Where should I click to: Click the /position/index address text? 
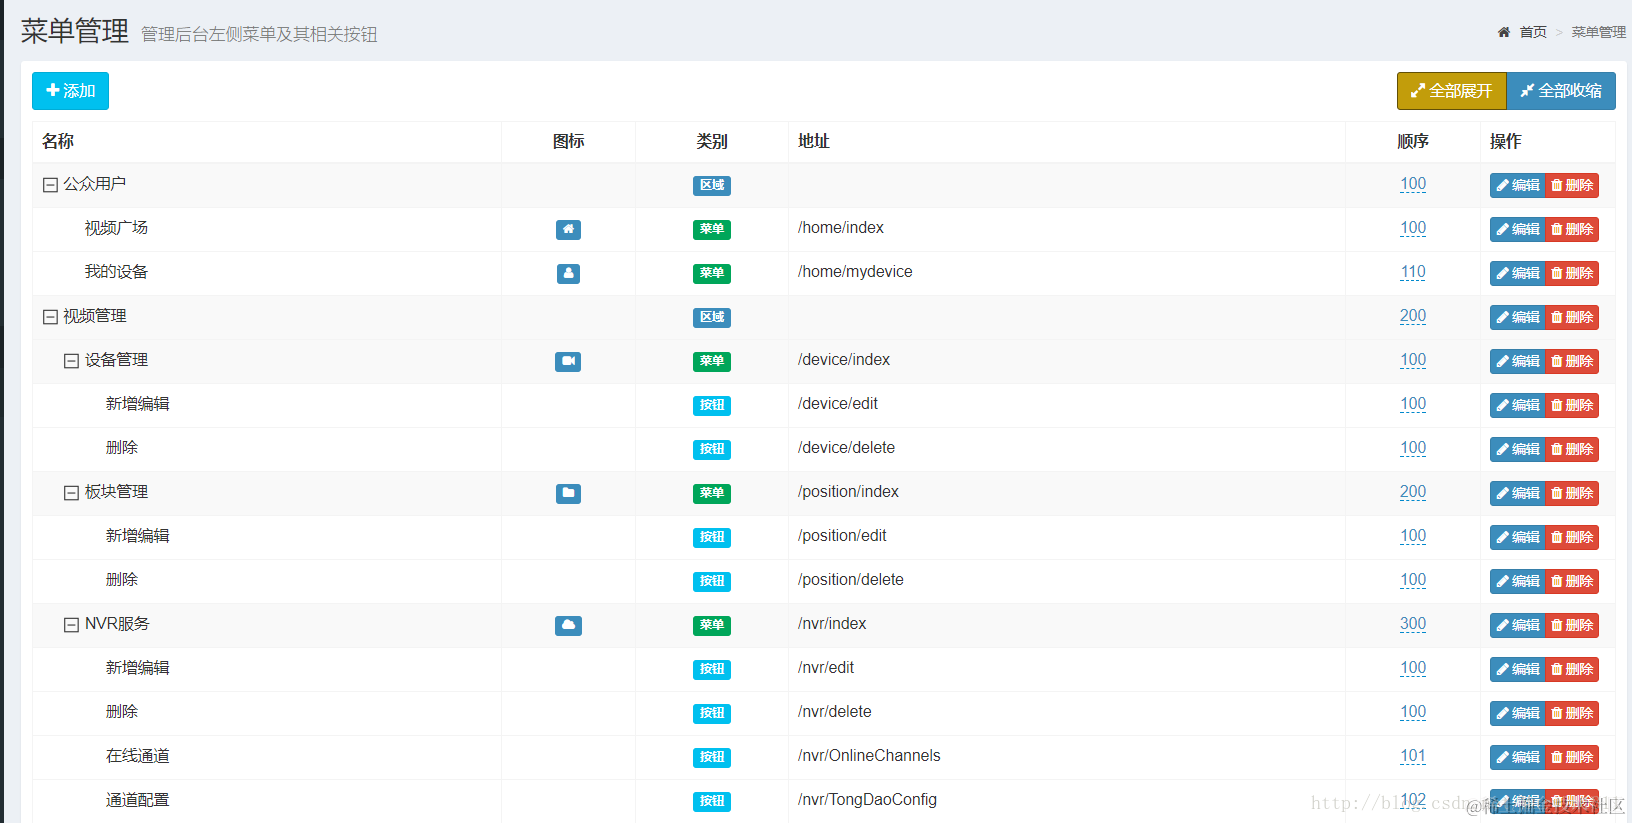click(x=848, y=492)
